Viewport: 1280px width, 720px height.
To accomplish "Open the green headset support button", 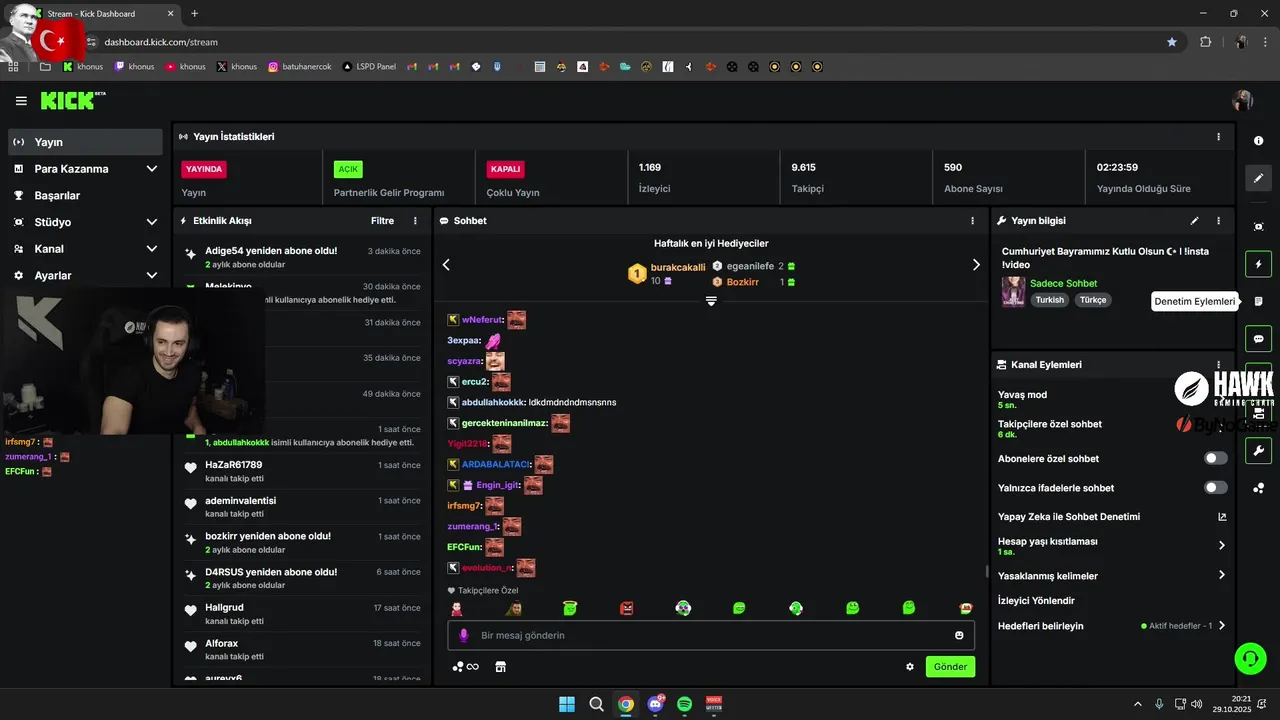I will click(1250, 658).
